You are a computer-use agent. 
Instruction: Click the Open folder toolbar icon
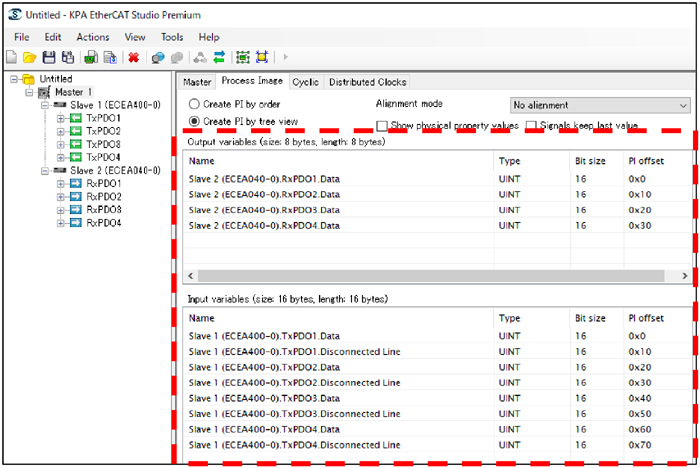pos(30,57)
